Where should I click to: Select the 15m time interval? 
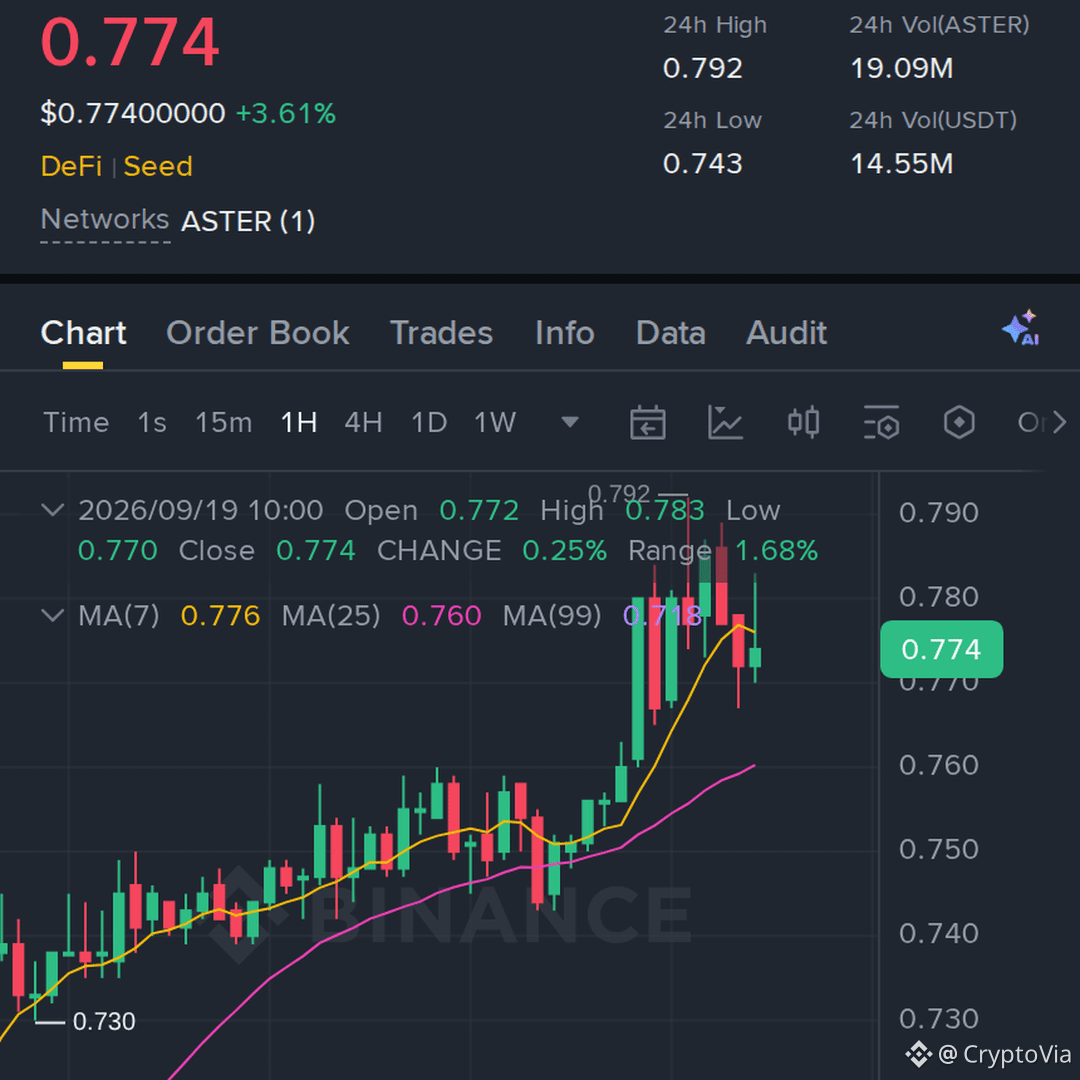pyautogui.click(x=223, y=422)
